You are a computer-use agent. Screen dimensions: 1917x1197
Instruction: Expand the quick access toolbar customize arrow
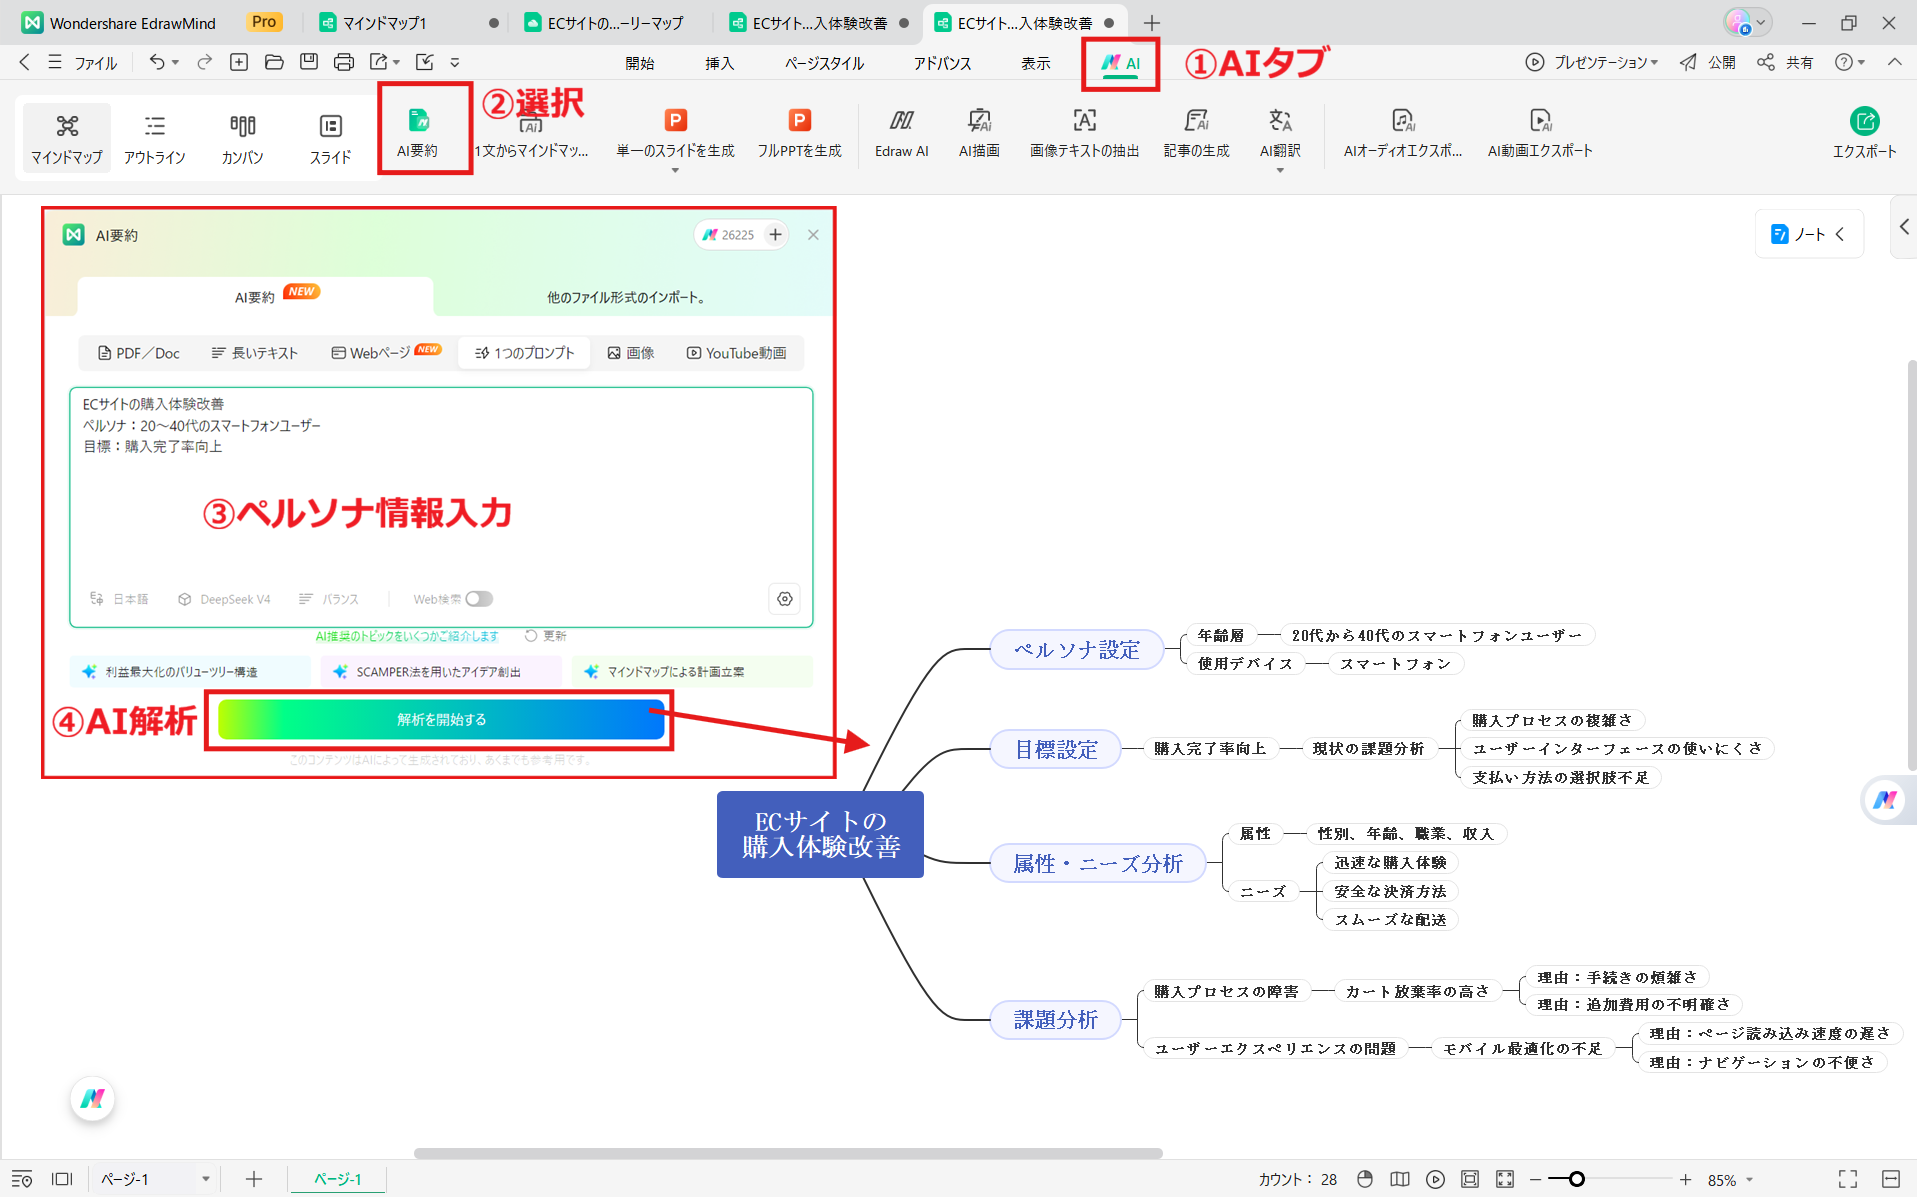click(x=455, y=62)
